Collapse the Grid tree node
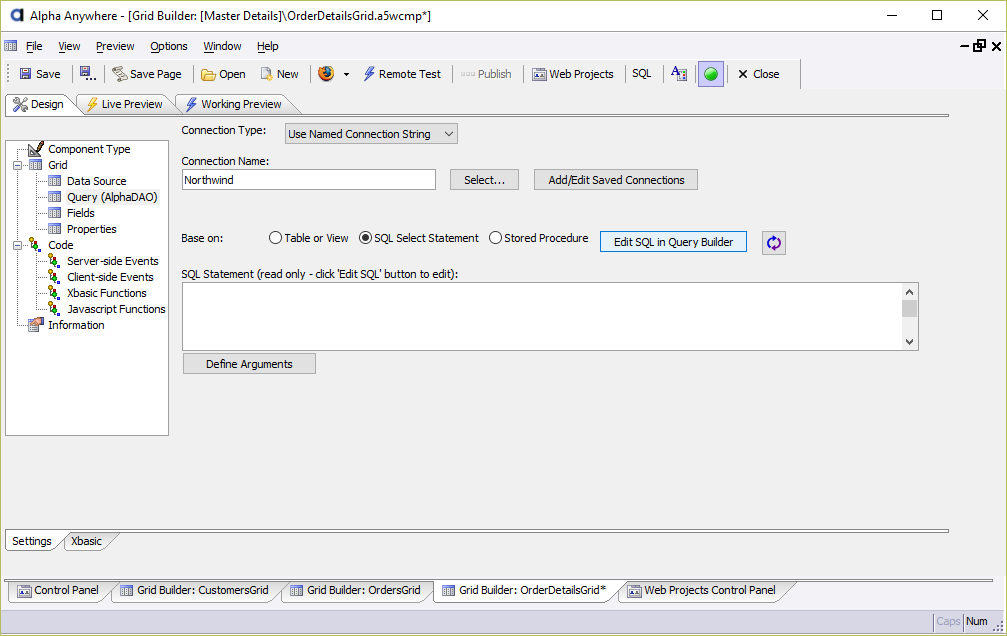 pyautogui.click(x=17, y=165)
